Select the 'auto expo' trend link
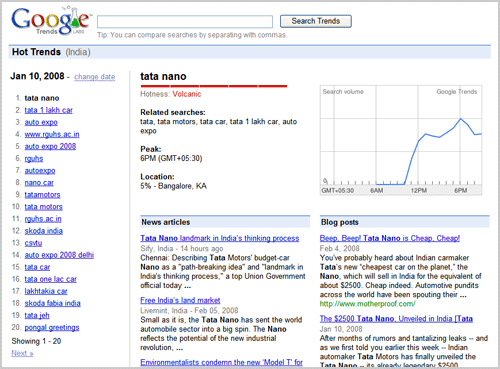Image resolution: width=500 pixels, height=369 pixels. (41, 122)
